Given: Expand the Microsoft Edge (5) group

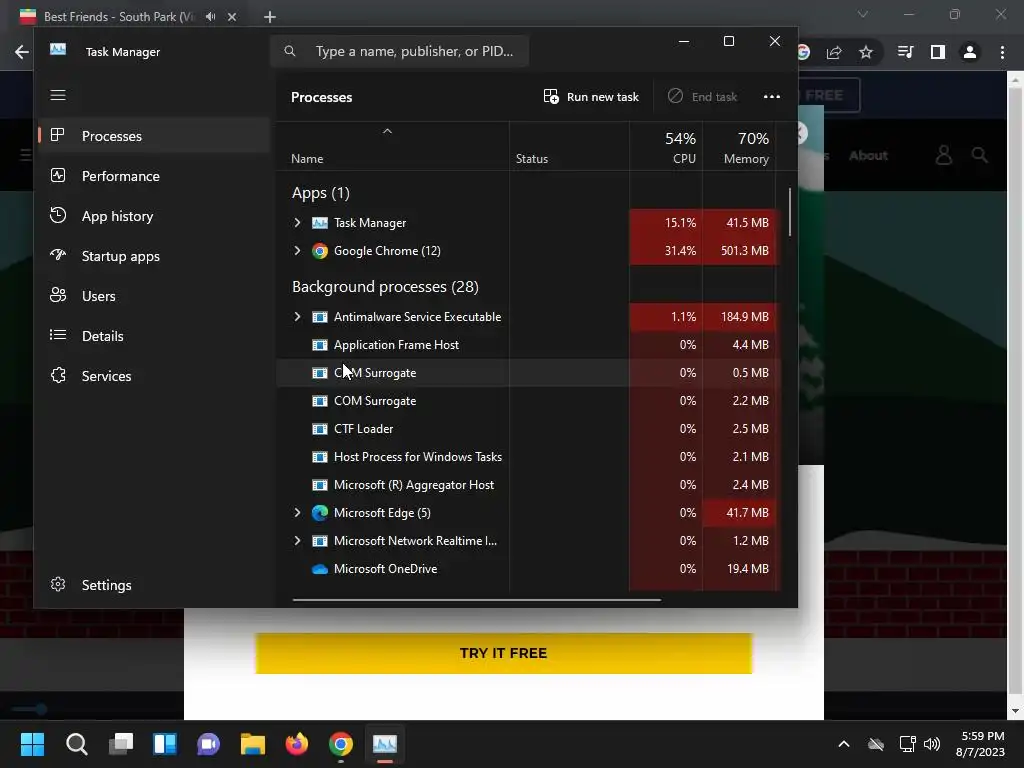Looking at the screenshot, I should pyautogui.click(x=297, y=513).
